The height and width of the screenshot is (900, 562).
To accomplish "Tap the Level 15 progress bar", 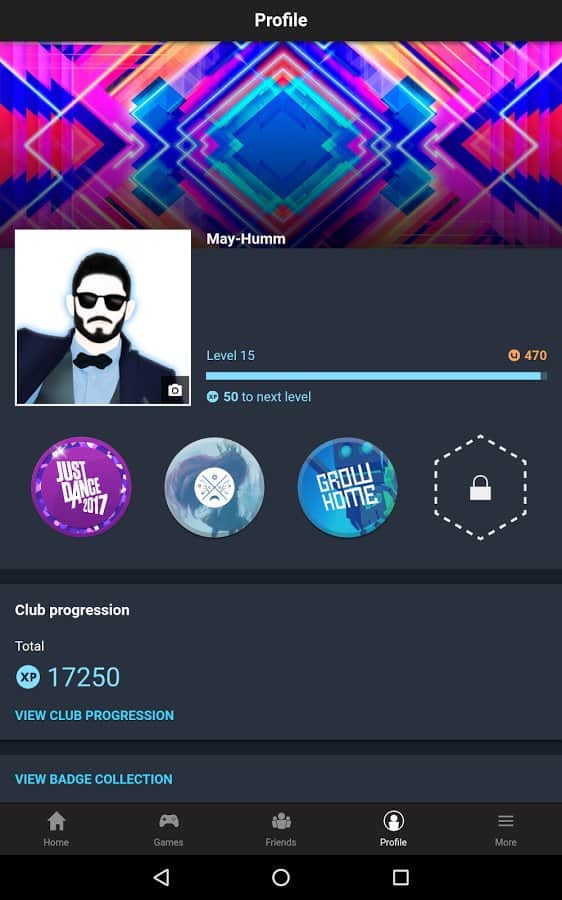I will pos(377,376).
